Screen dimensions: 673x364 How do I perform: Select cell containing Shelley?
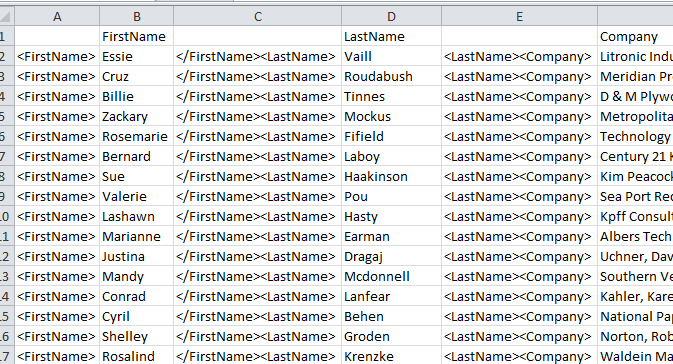pyautogui.click(x=136, y=337)
